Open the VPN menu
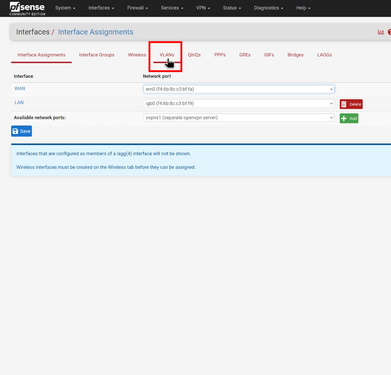This screenshot has height=375, width=391. pyautogui.click(x=203, y=8)
